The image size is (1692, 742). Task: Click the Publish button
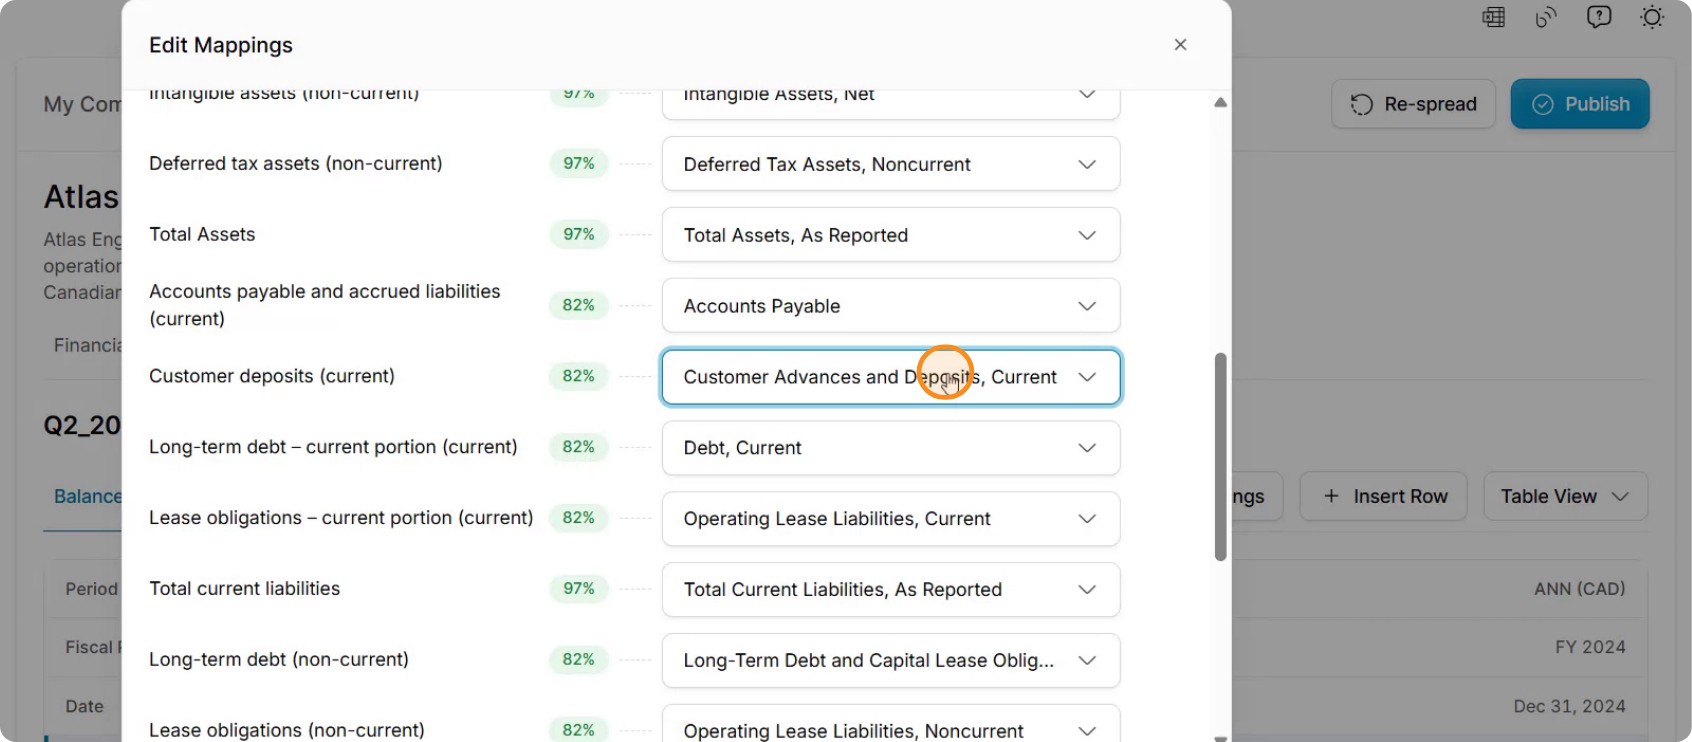(x=1580, y=104)
